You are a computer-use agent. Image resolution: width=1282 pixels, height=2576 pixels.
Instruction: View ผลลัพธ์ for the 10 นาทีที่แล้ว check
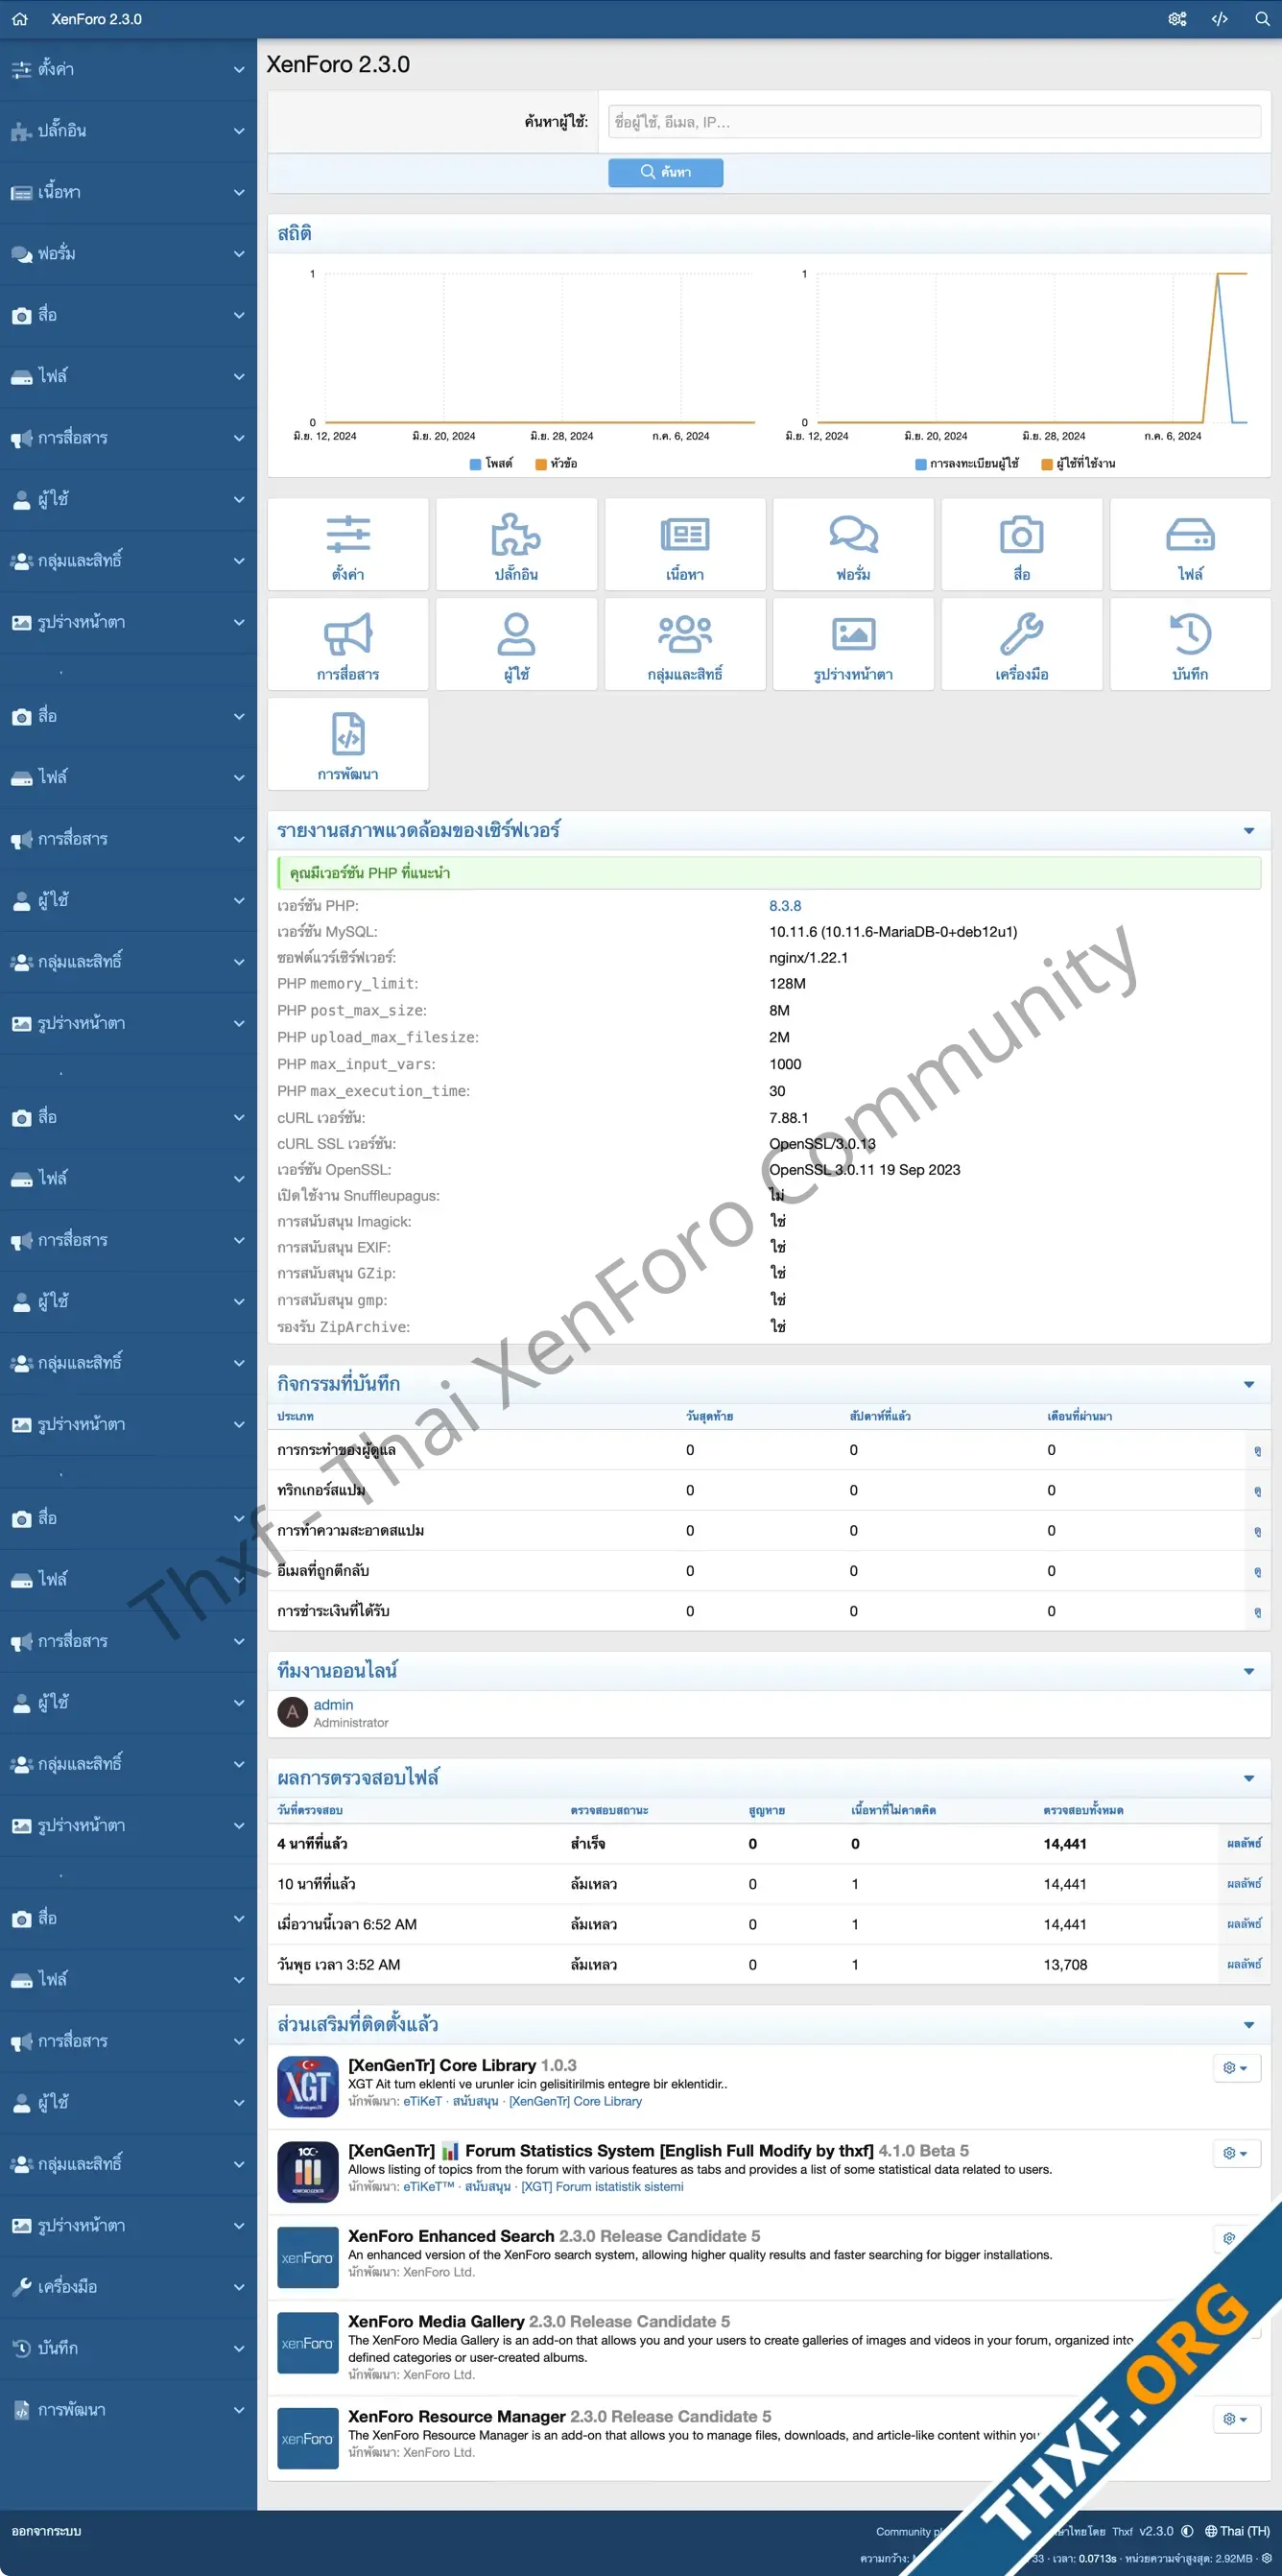tap(1244, 1883)
